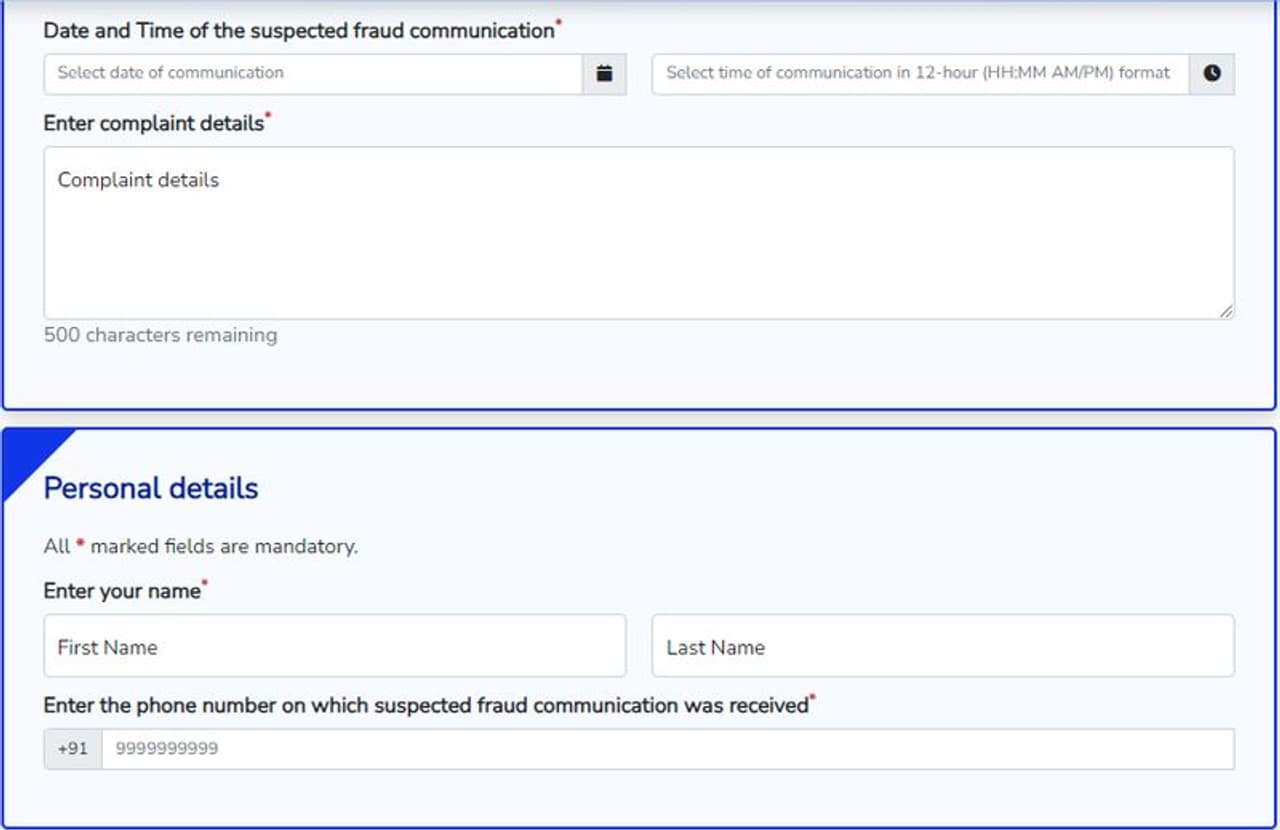Screen dimensions: 1280x830
Task: Click the Personal details section heading
Action: tap(151, 488)
